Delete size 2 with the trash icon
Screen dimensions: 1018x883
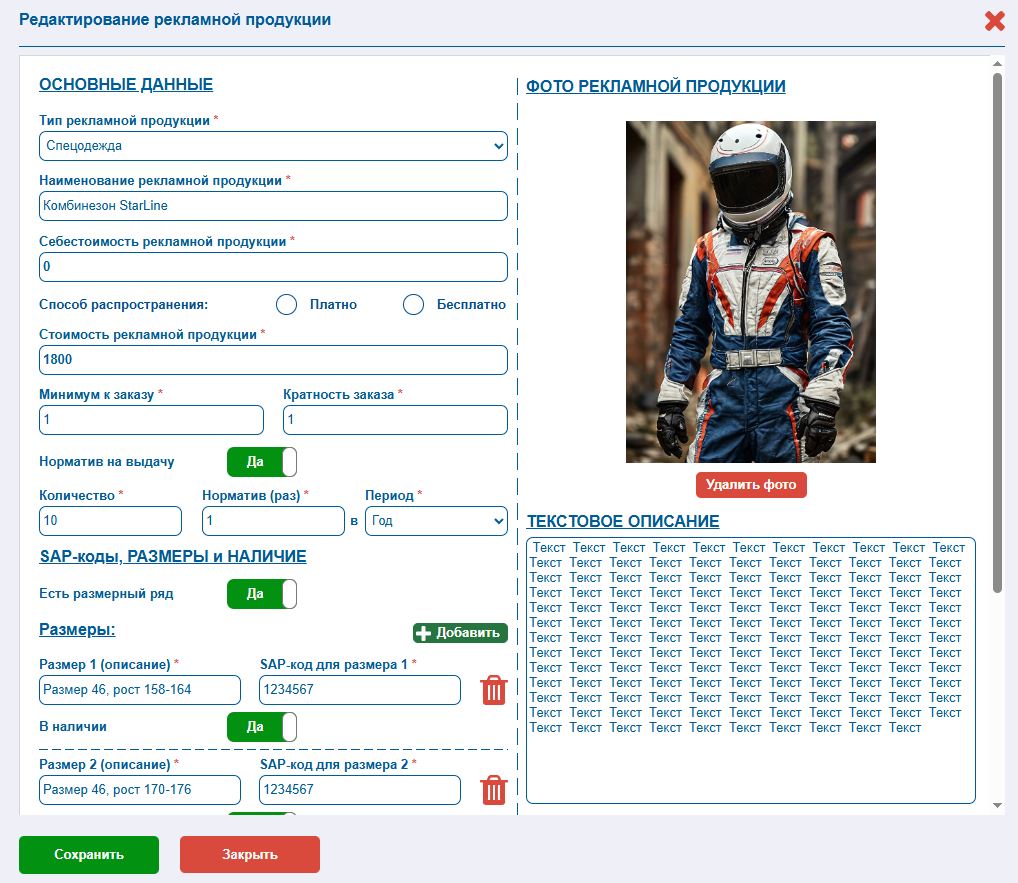(x=493, y=790)
